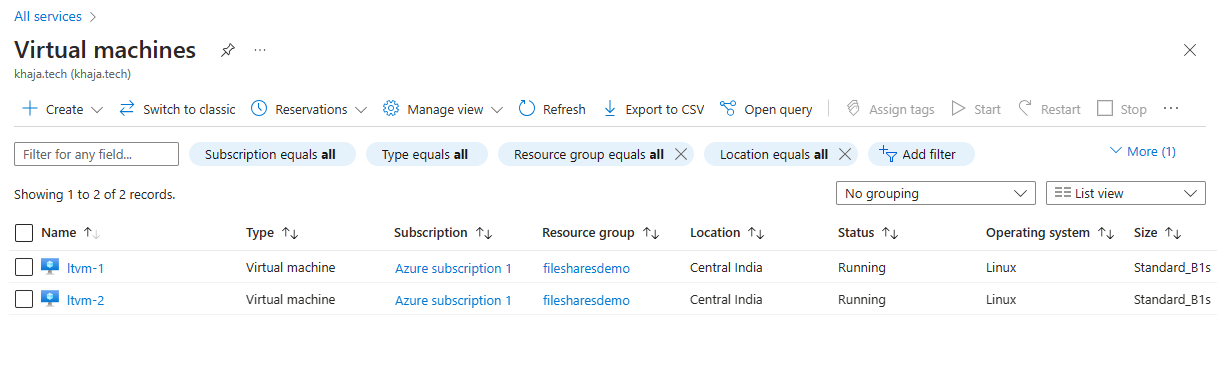Remove the Location filter
Image resolution: width=1217 pixels, height=389 pixels.
(x=845, y=154)
